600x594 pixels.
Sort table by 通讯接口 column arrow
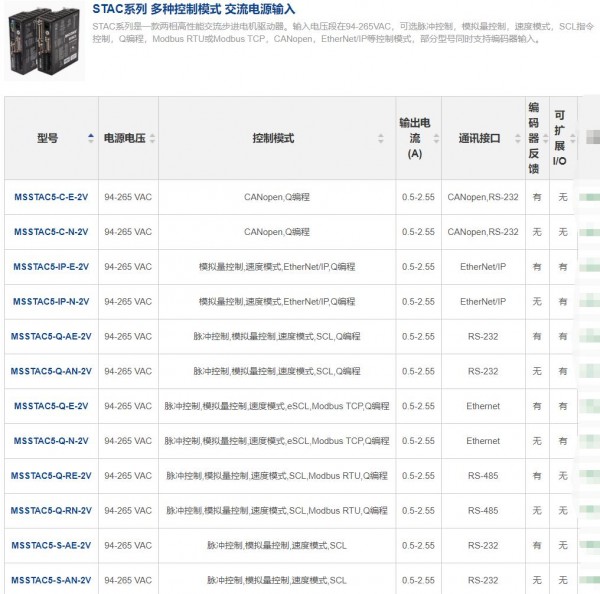[518, 138]
